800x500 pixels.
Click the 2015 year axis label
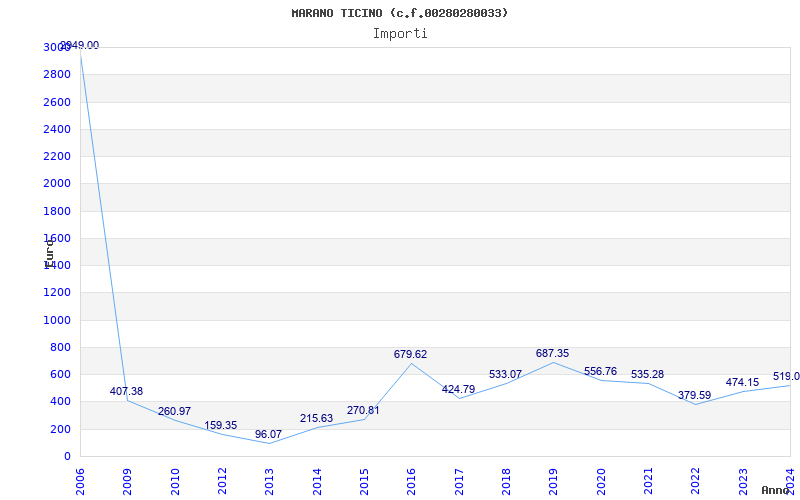point(364,482)
